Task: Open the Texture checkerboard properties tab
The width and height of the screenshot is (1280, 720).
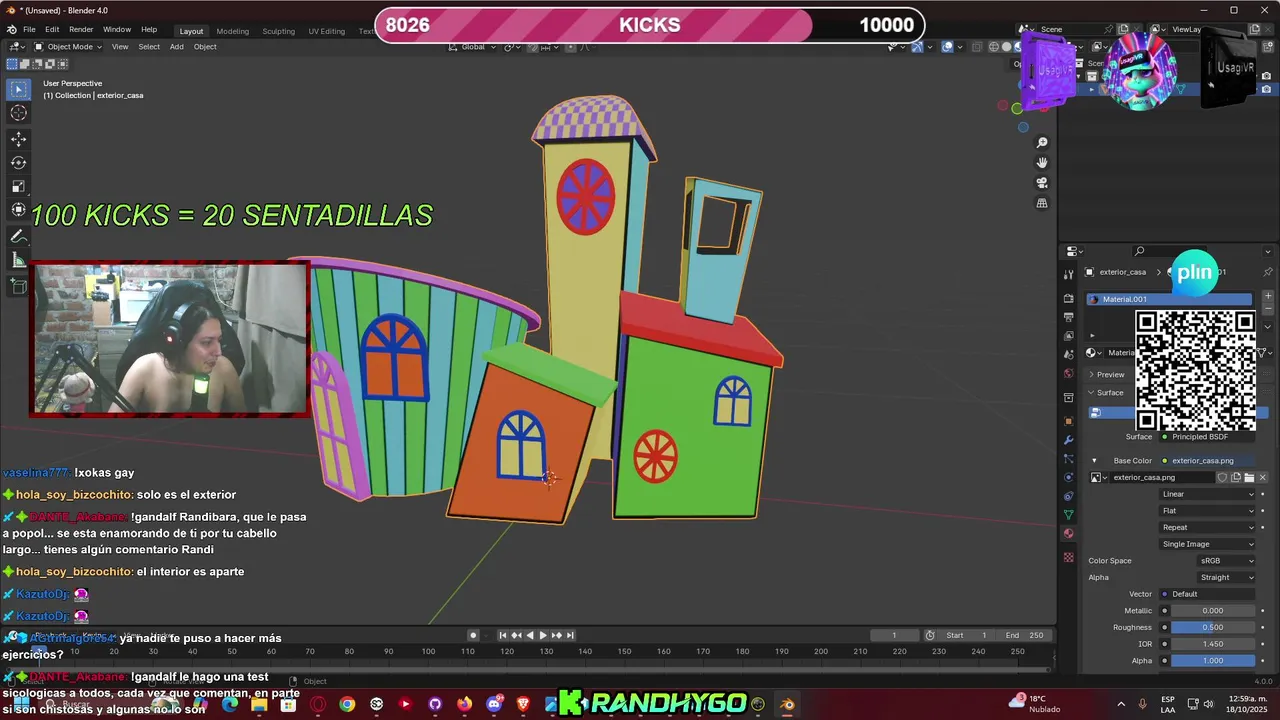Action: 1068,557
